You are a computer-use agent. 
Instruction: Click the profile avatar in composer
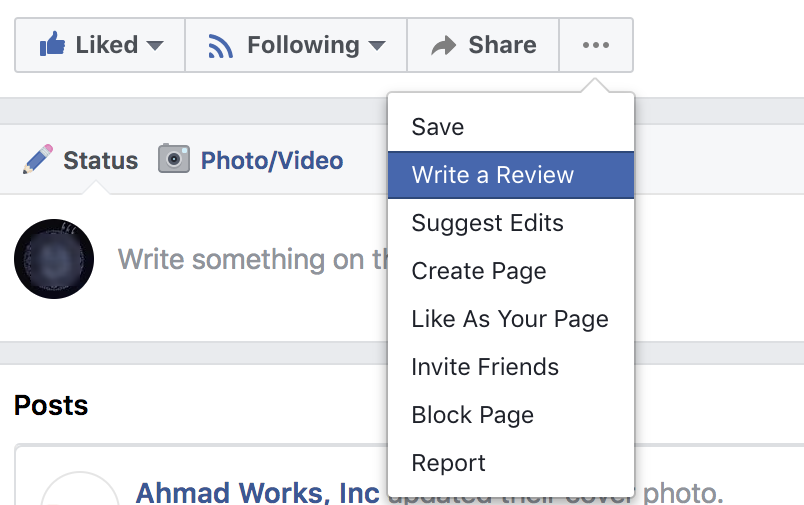tap(54, 259)
